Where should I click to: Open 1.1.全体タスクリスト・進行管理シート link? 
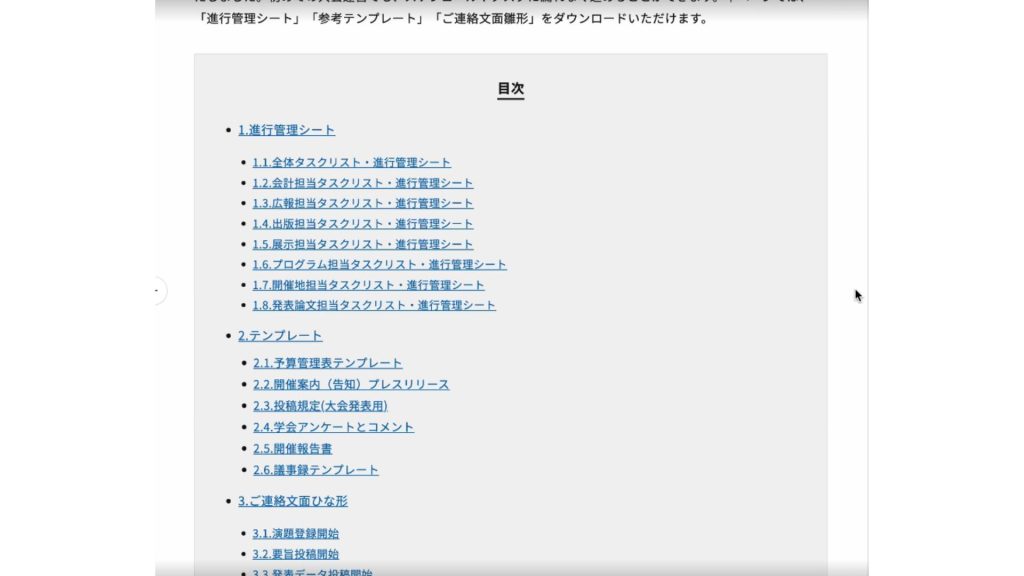tap(351, 162)
